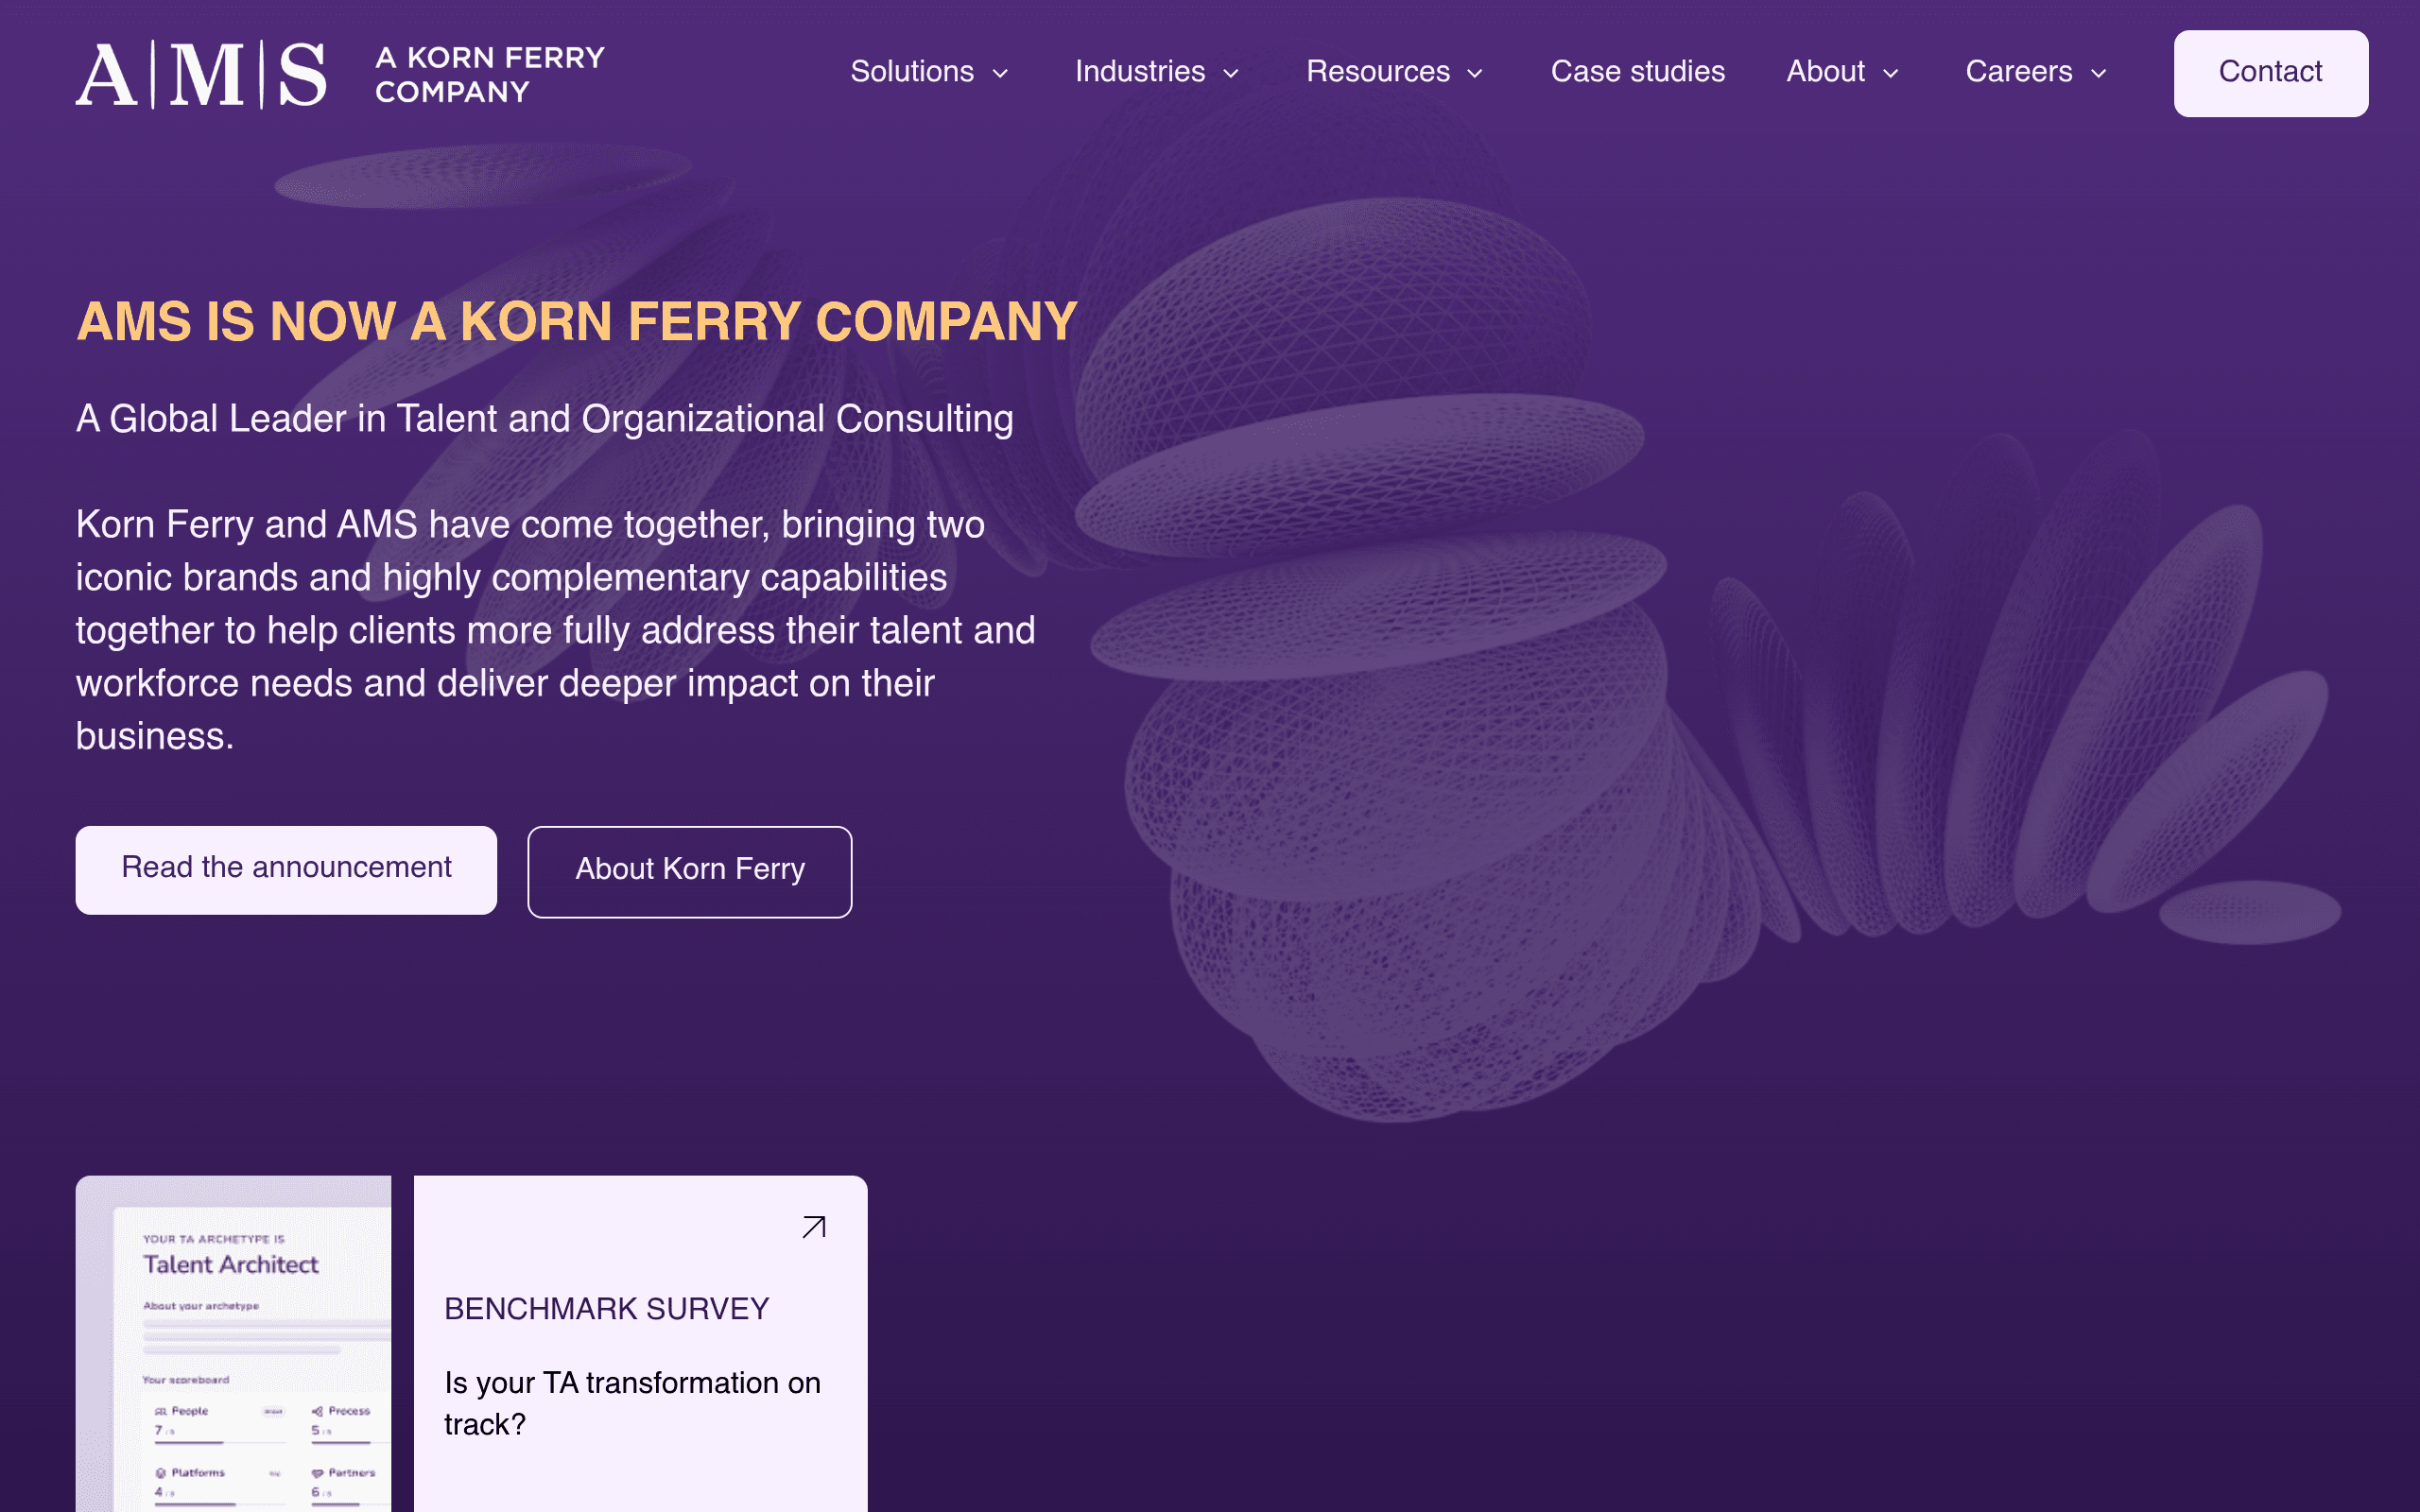Image resolution: width=2420 pixels, height=1512 pixels.
Task: Click 'Is your TA transformation on track?' text
Action: [632, 1403]
